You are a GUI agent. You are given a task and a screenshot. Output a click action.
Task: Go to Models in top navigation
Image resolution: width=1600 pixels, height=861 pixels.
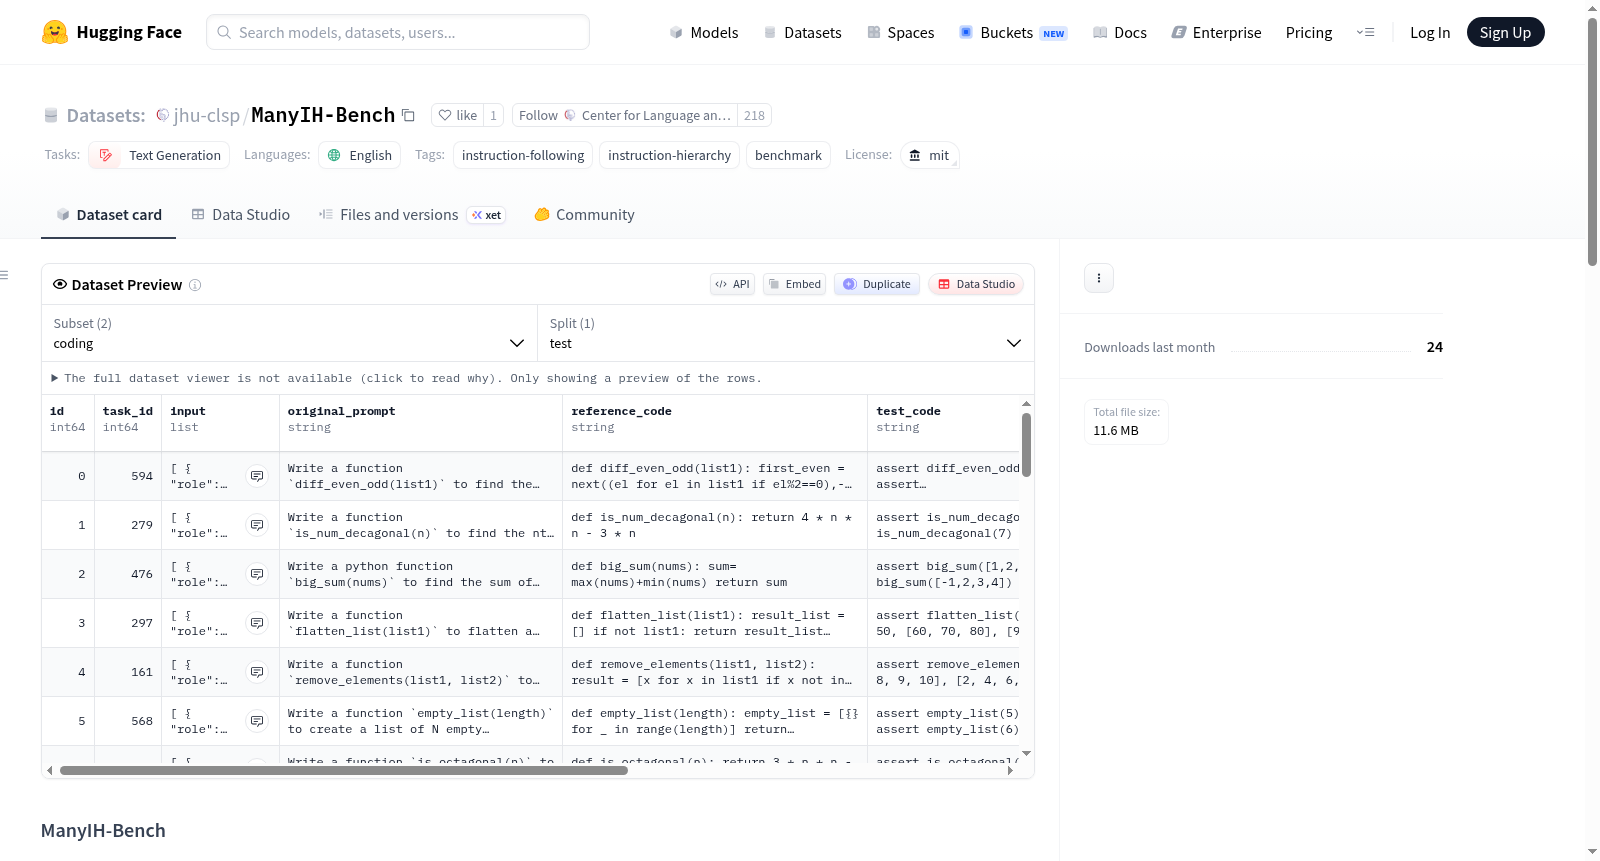point(704,32)
